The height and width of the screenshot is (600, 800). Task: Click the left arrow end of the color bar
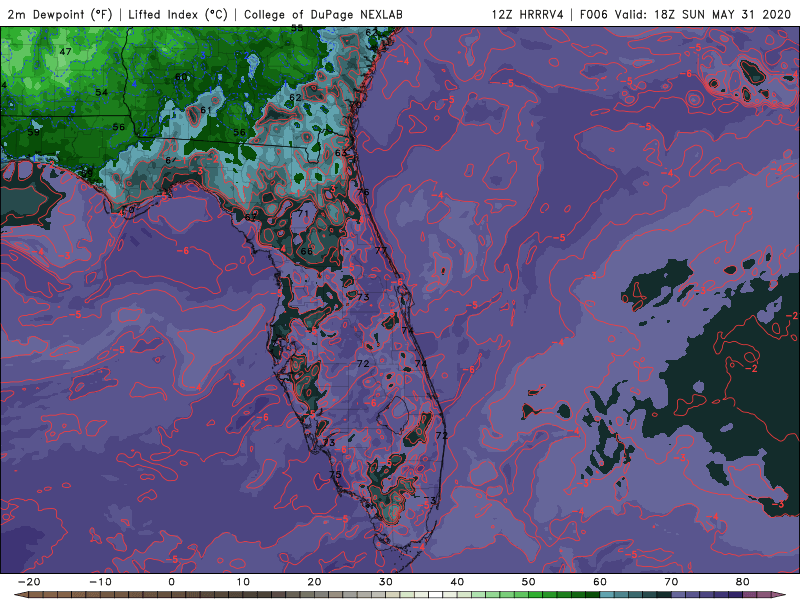tap(19, 595)
